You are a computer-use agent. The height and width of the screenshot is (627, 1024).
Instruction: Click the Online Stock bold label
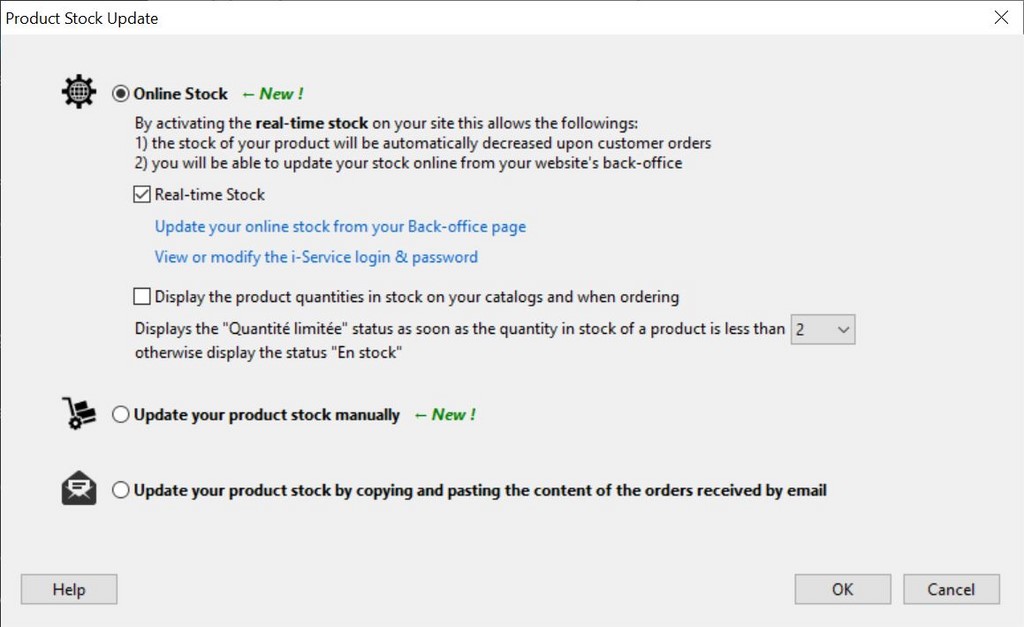point(181,94)
